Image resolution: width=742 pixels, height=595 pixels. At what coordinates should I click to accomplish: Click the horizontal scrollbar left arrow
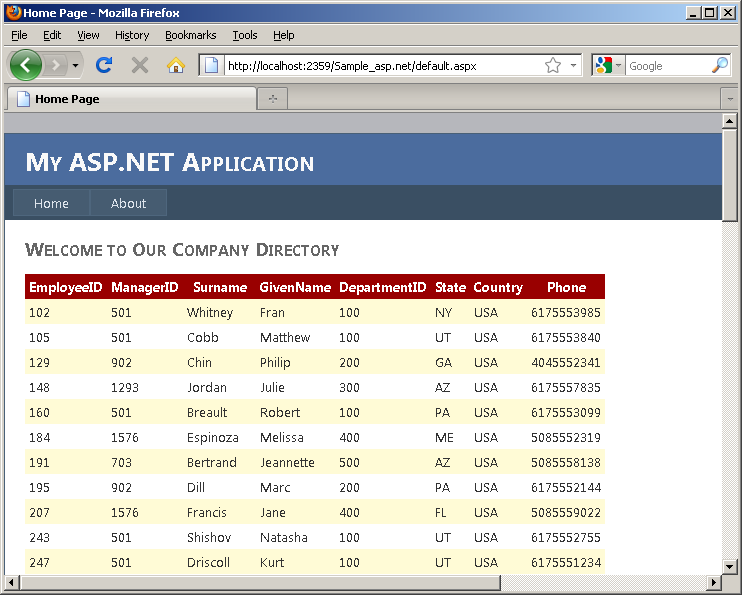(x=12, y=582)
